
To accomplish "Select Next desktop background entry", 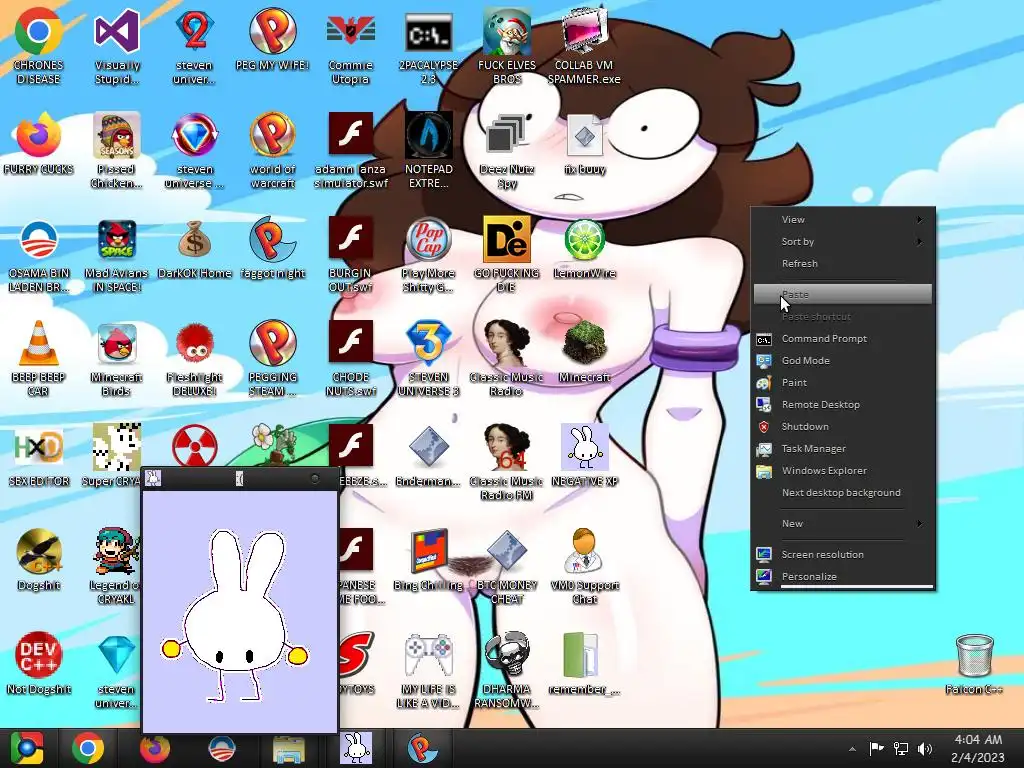I will (842, 492).
